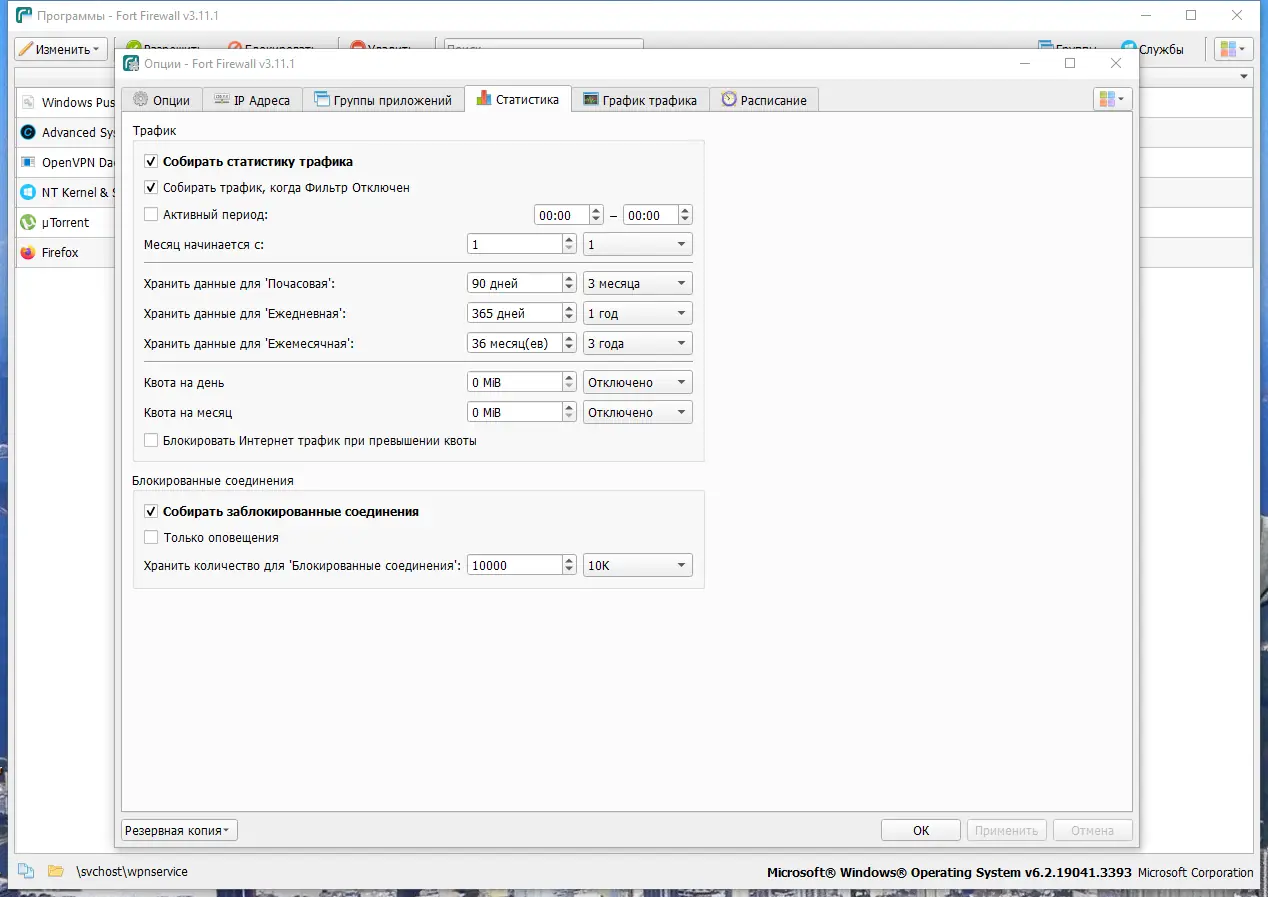The height and width of the screenshot is (897, 1268).
Task: Select µTorrent row in Программы window
Action: pos(66,222)
